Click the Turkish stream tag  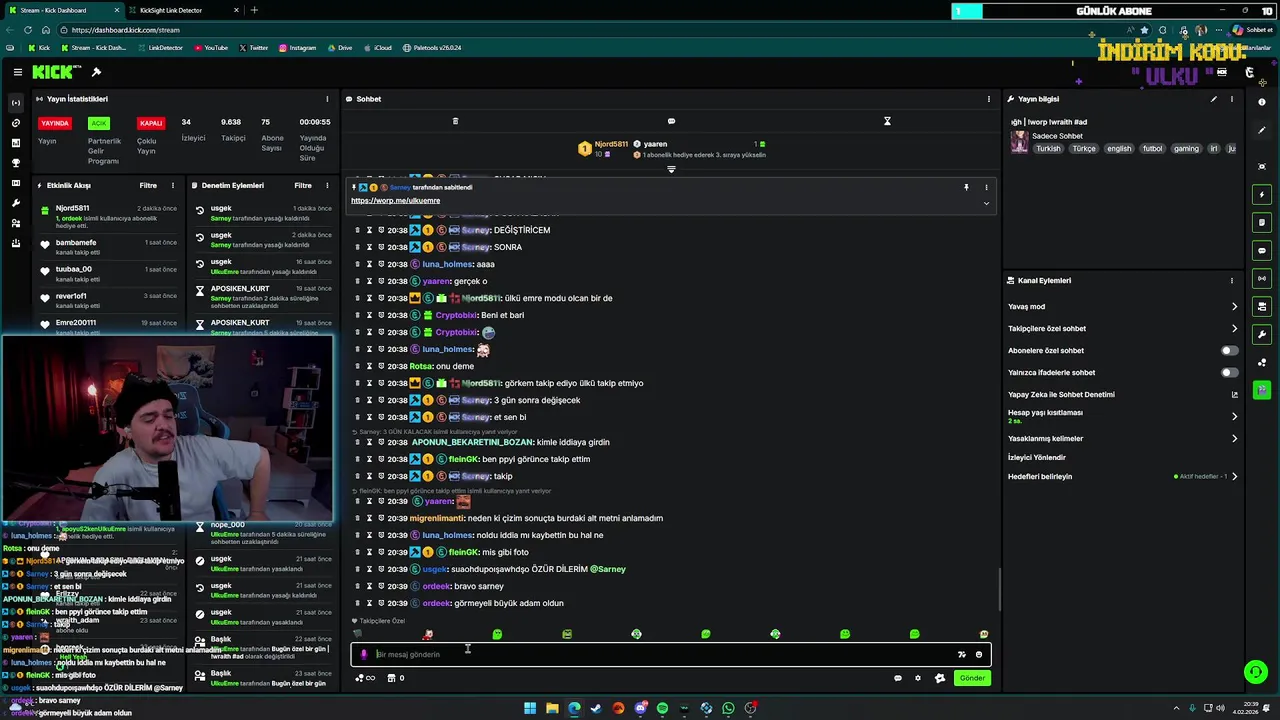click(x=1048, y=148)
